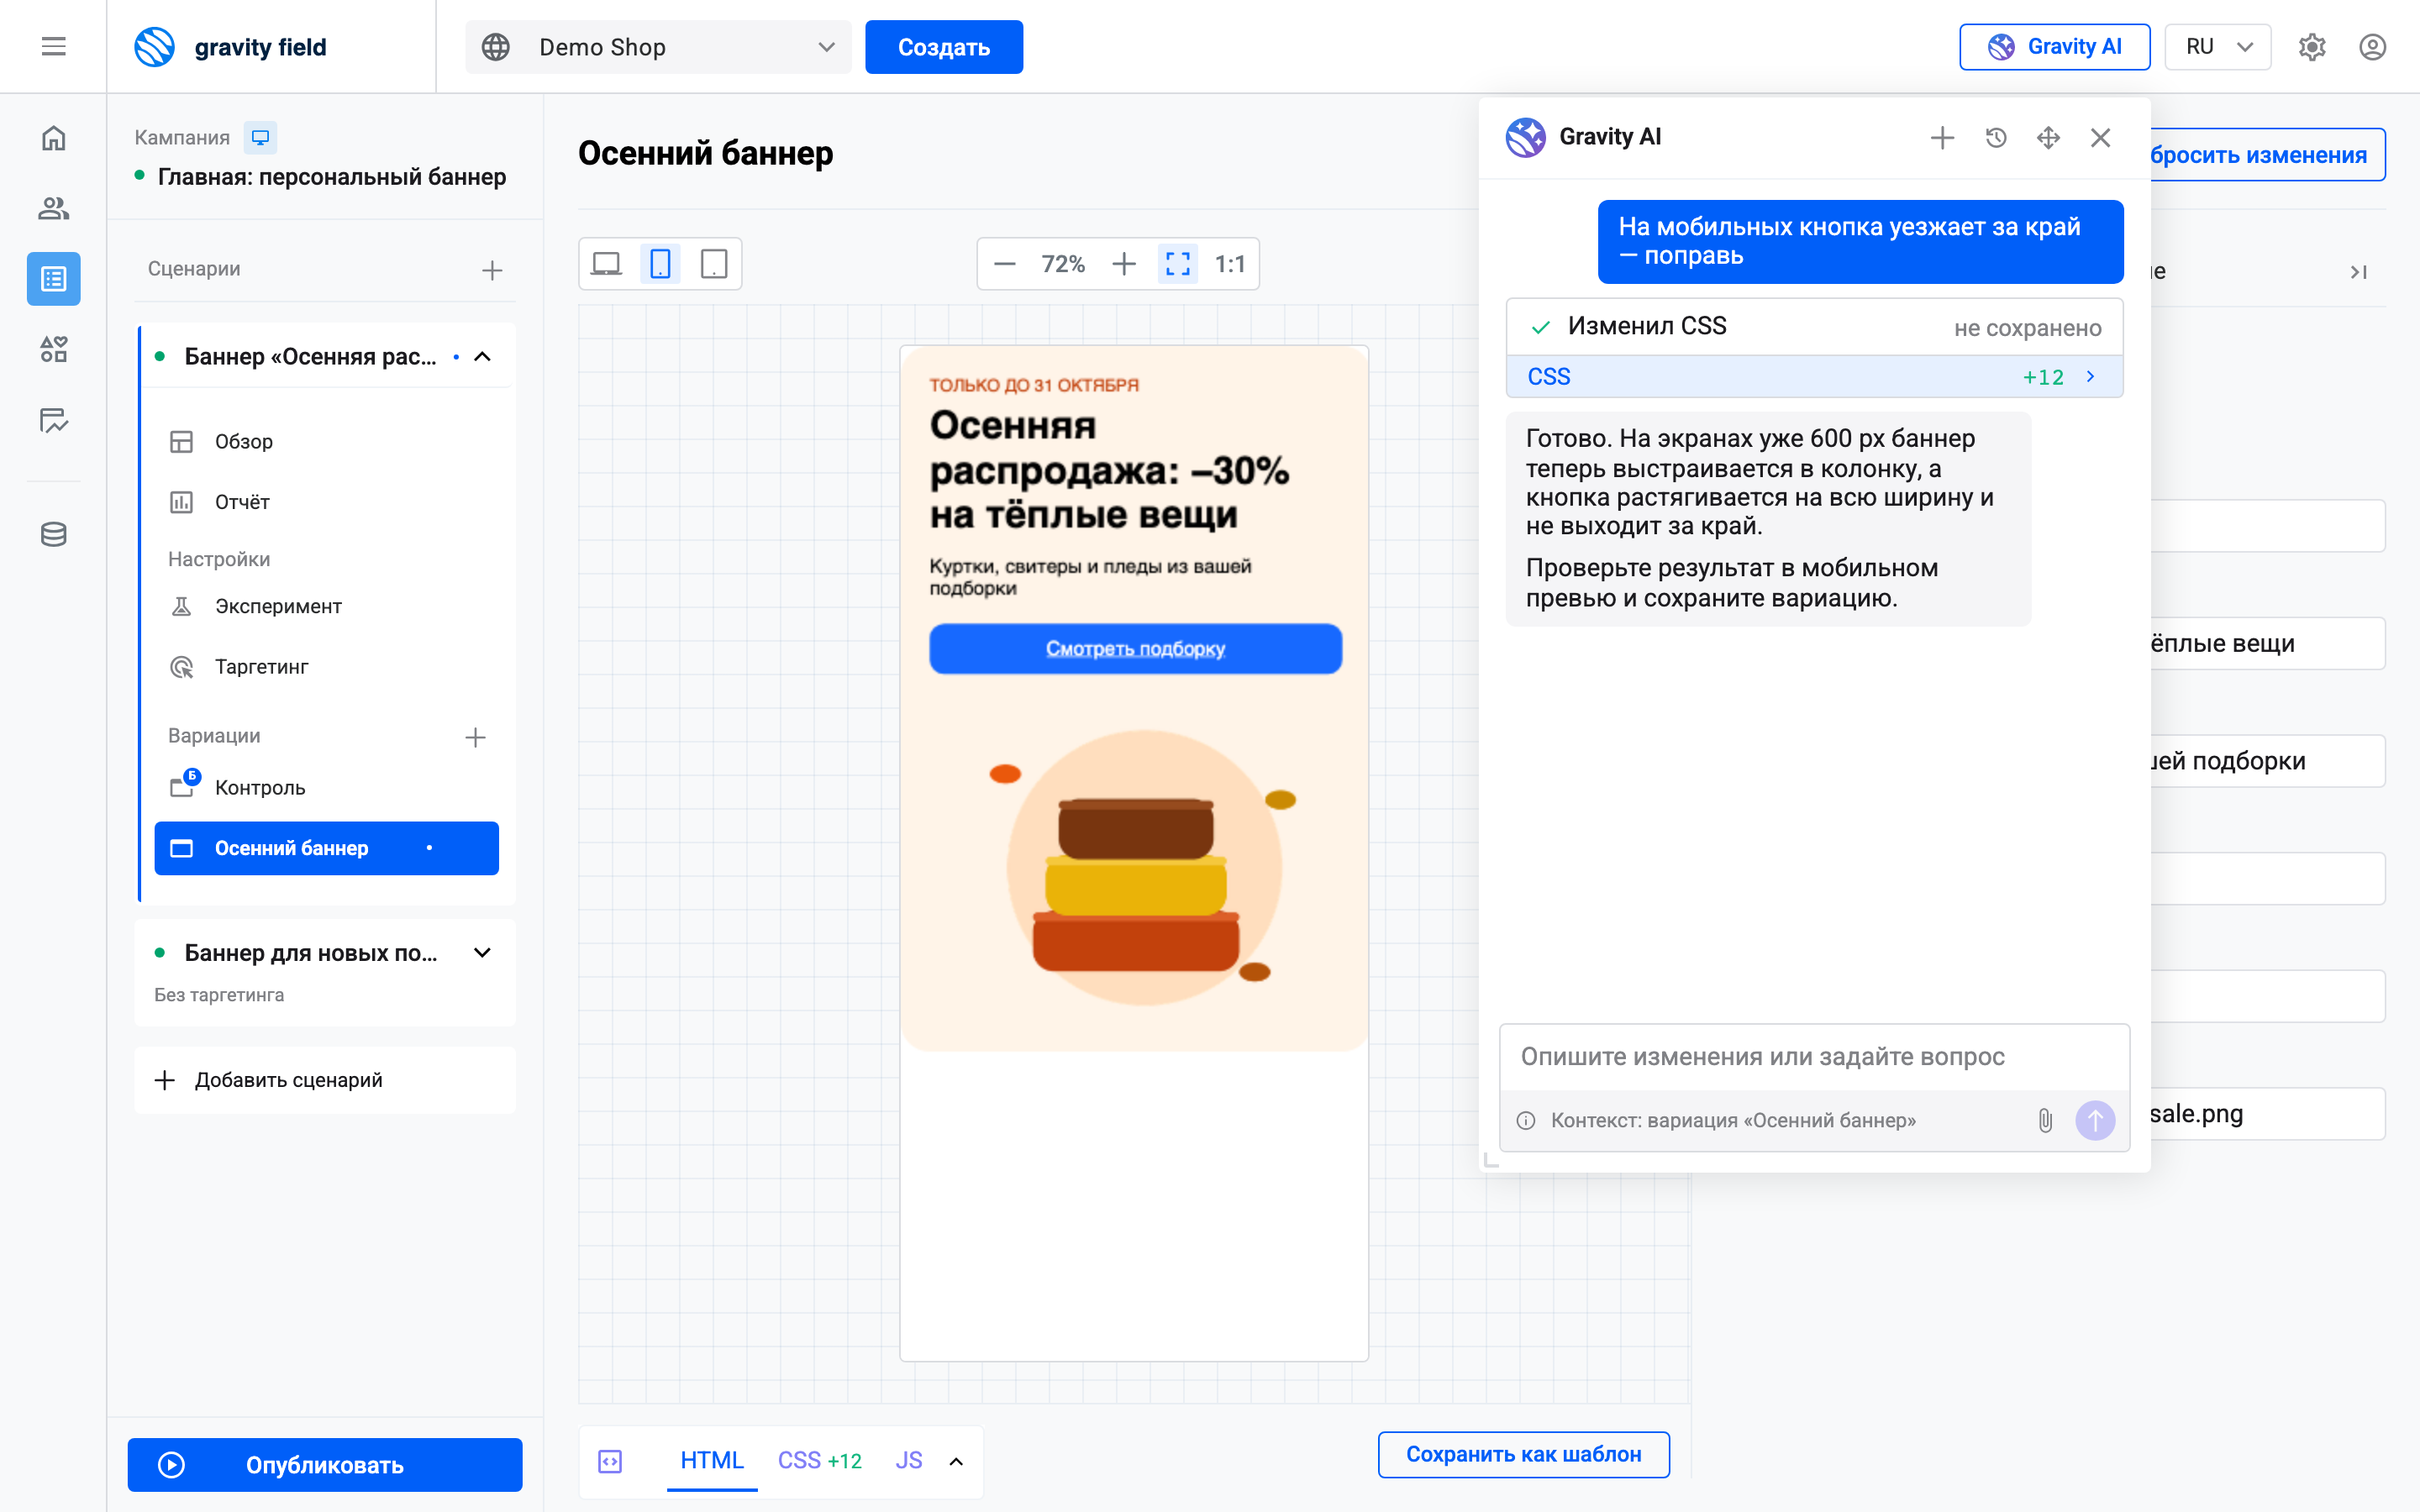Open settings gear icon in header

click(x=2312, y=47)
